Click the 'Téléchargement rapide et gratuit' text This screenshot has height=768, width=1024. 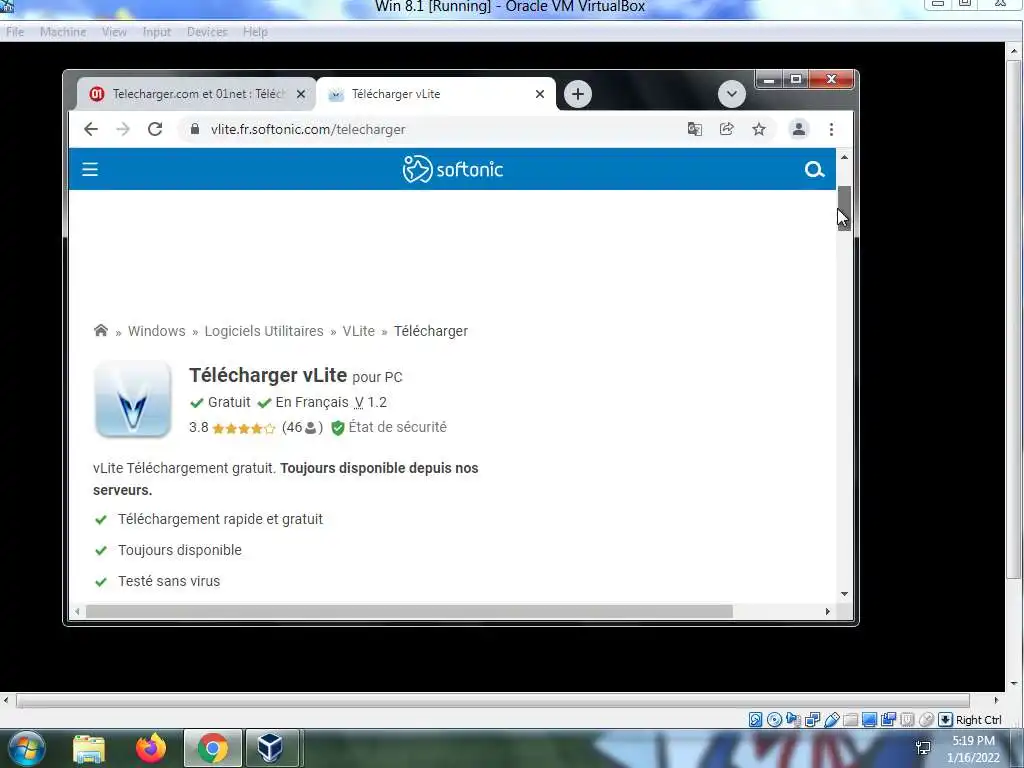(220, 519)
